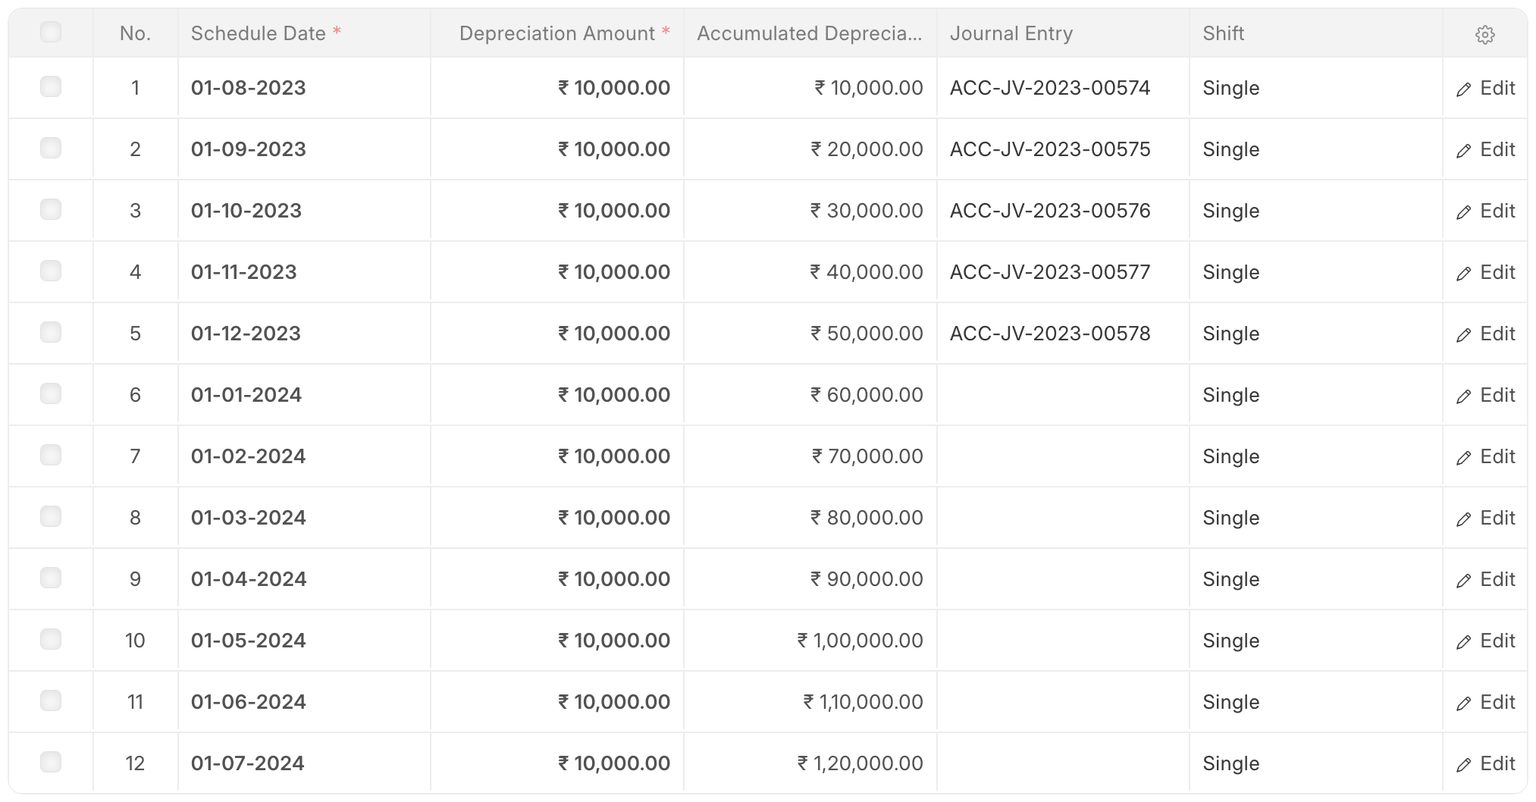This screenshot has height=802, width=1536.
Task: Check the box for row 2
Action: (x=51, y=148)
